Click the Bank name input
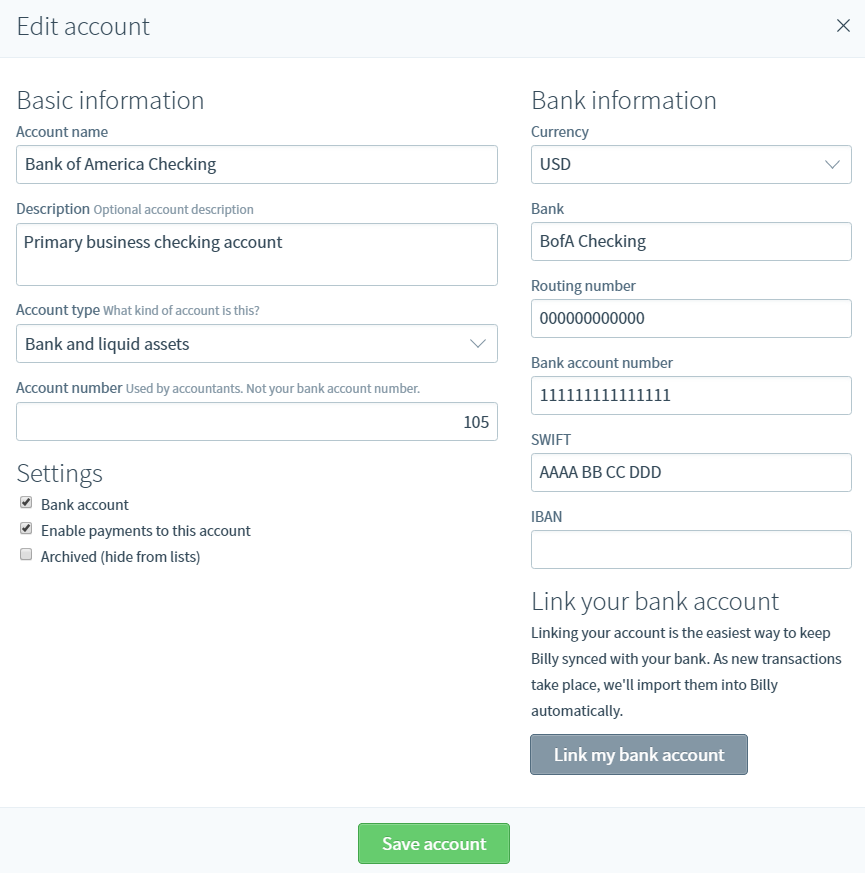Screen dimensions: 865x873 pyautogui.click(x=690, y=241)
